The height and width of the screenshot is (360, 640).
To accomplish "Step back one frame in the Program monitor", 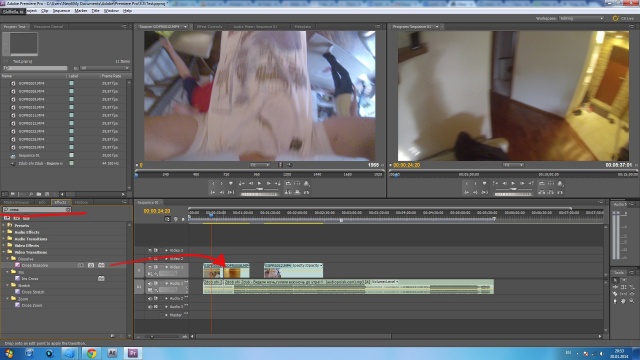I will pyautogui.click(x=504, y=184).
